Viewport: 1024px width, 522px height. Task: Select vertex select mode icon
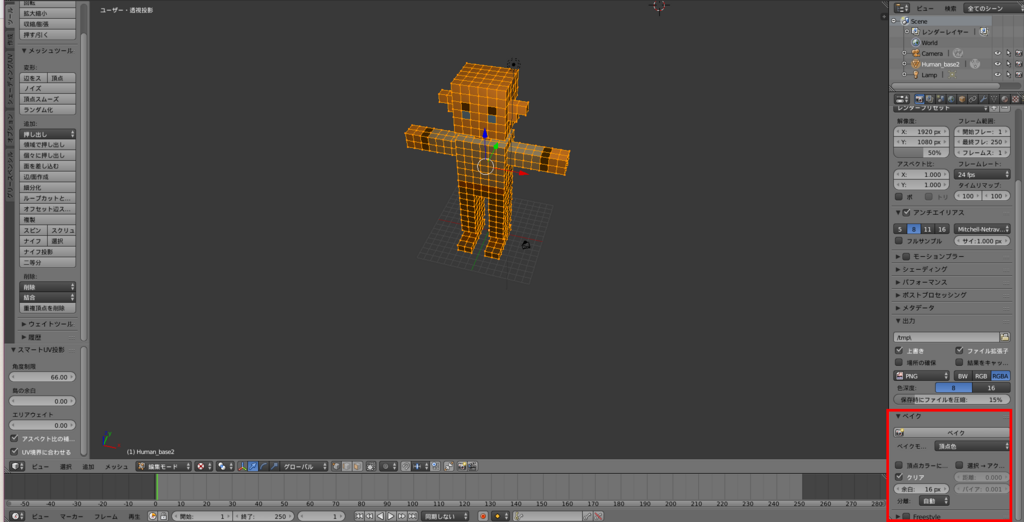pos(336,466)
